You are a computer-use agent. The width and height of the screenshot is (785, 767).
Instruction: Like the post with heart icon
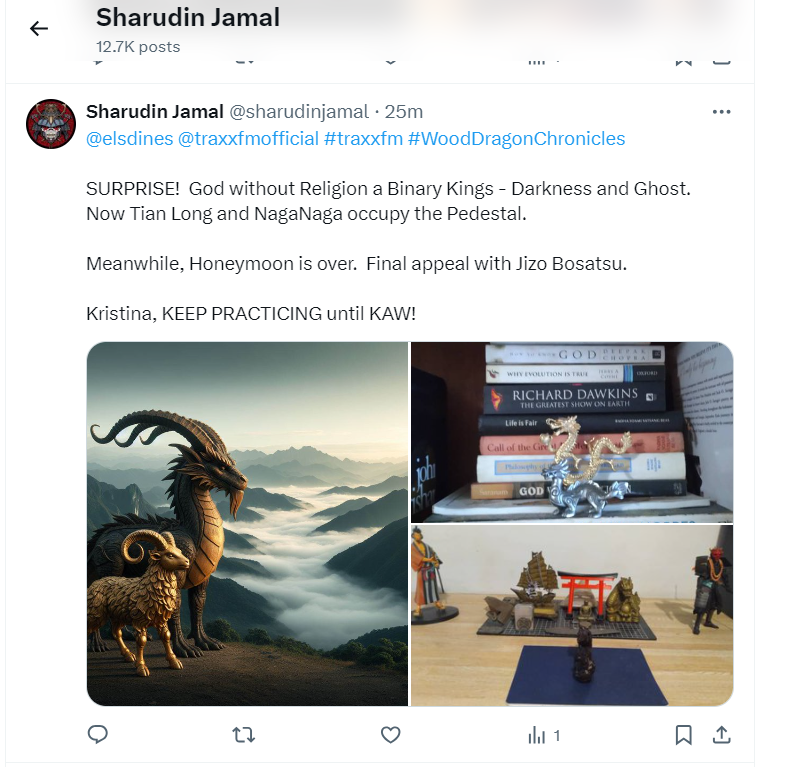coord(390,735)
